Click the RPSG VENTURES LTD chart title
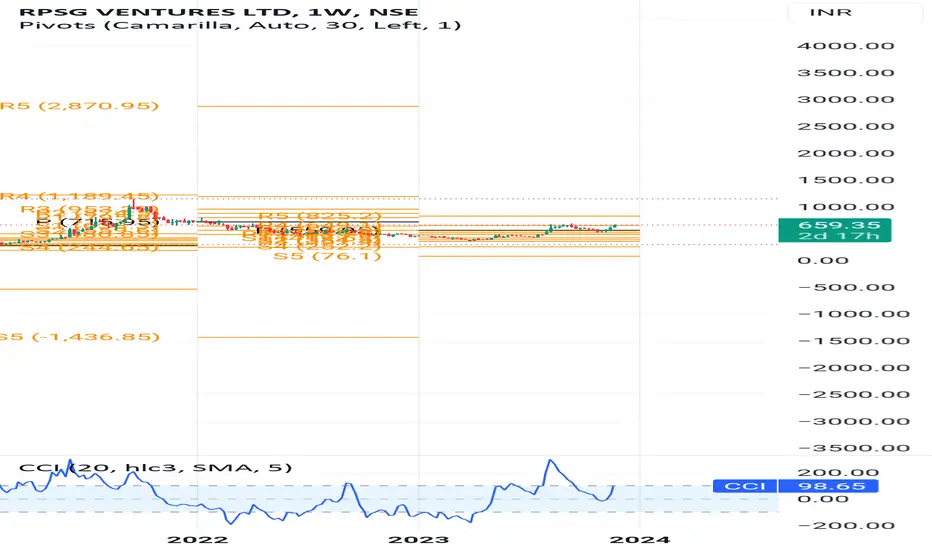 tap(219, 11)
